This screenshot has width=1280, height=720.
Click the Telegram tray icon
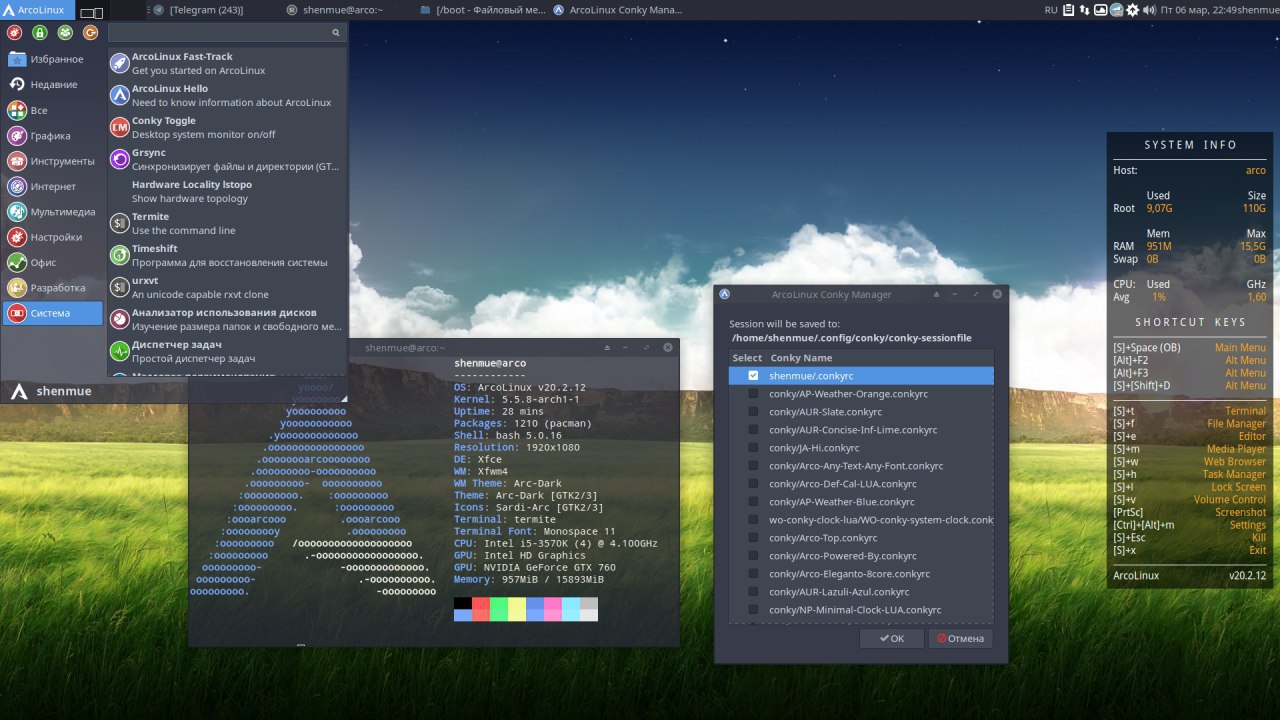(x=1116, y=10)
